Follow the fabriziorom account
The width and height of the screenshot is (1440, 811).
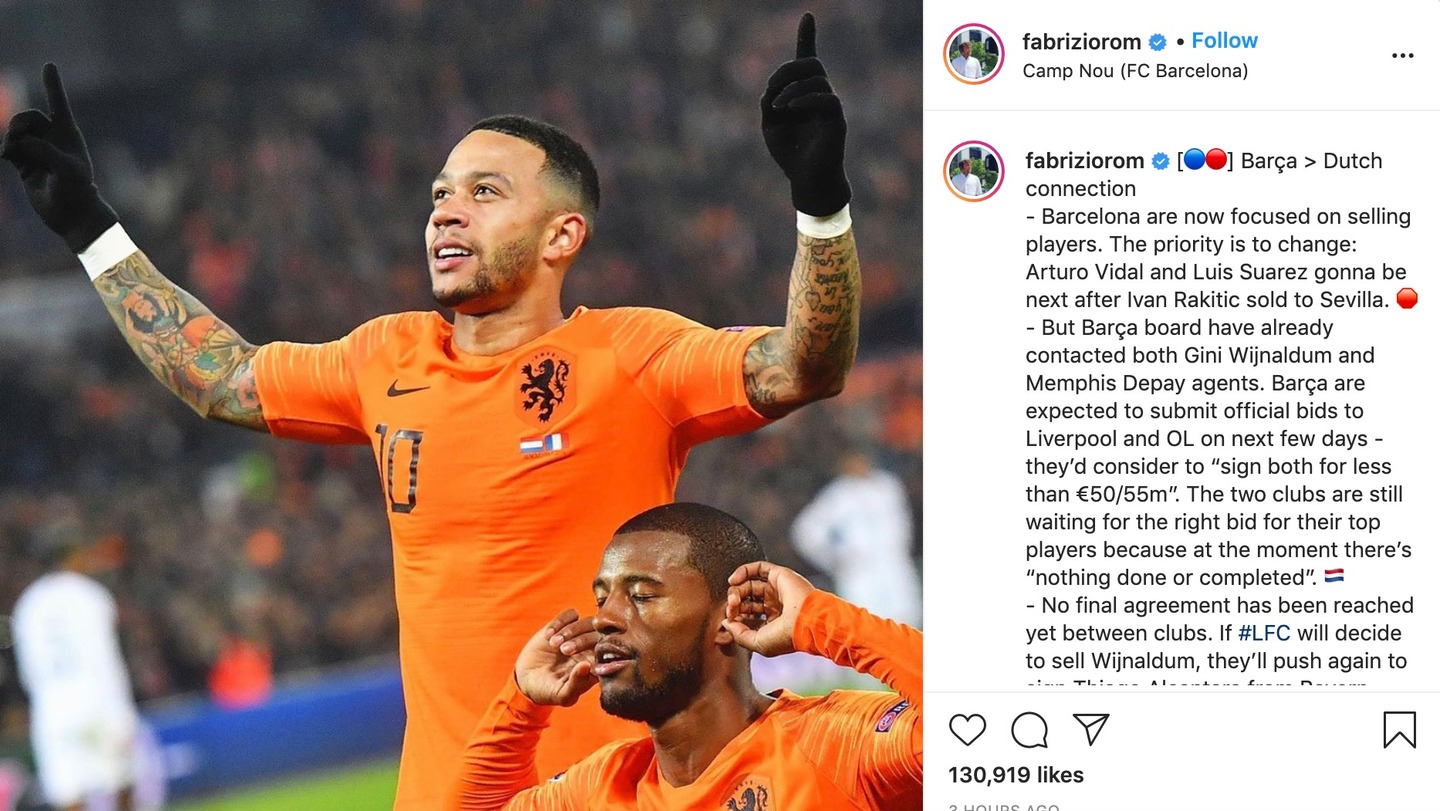1224,41
